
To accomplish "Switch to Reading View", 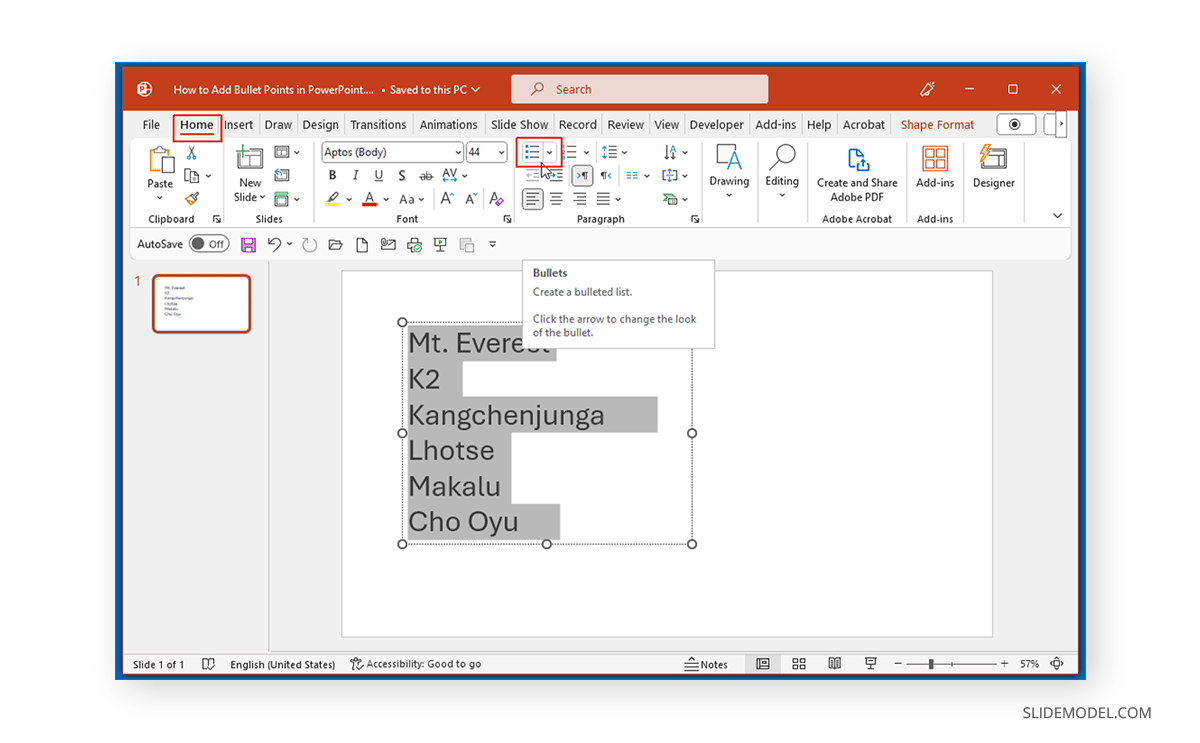I will (x=834, y=664).
